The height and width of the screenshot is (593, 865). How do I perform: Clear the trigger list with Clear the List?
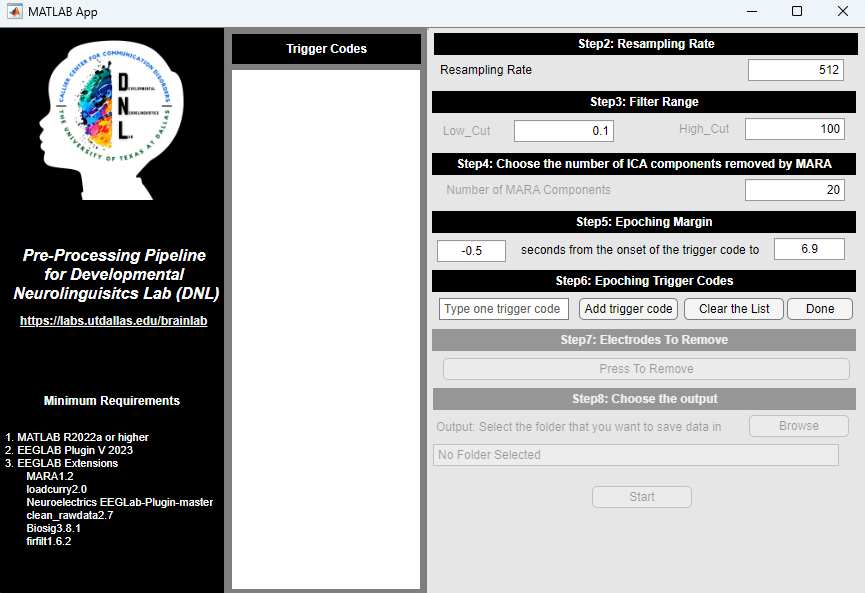click(x=733, y=309)
